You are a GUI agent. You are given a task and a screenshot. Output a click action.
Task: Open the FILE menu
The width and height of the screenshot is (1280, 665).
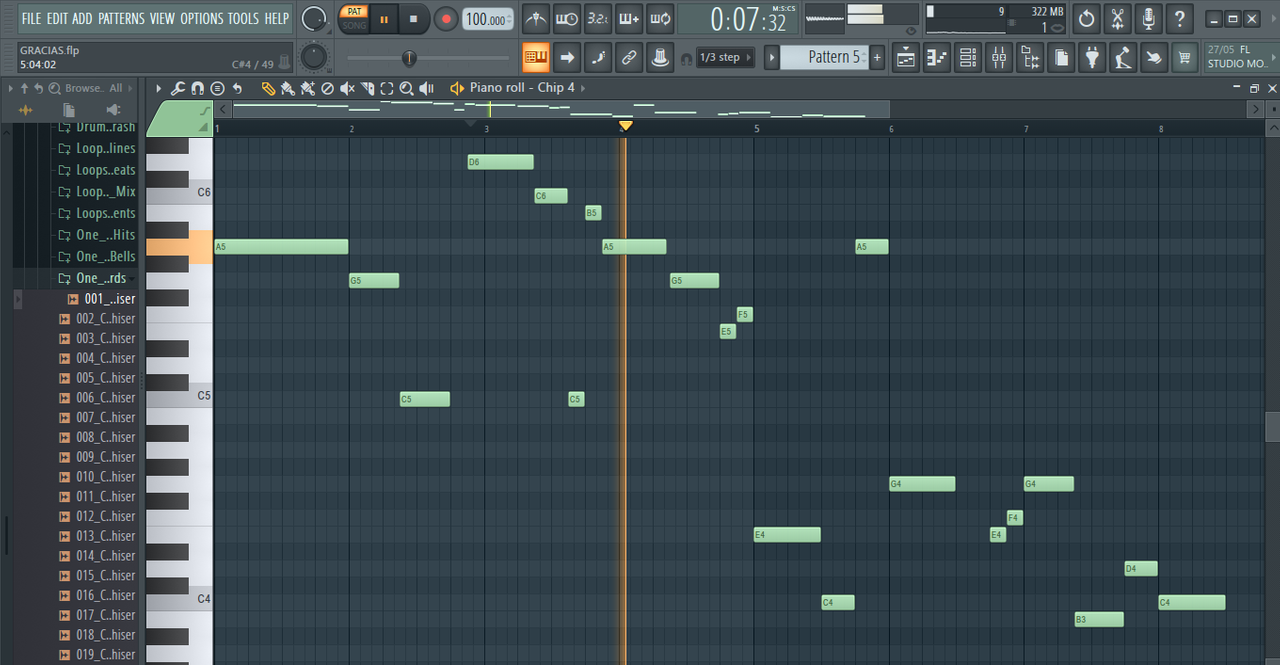point(31,18)
